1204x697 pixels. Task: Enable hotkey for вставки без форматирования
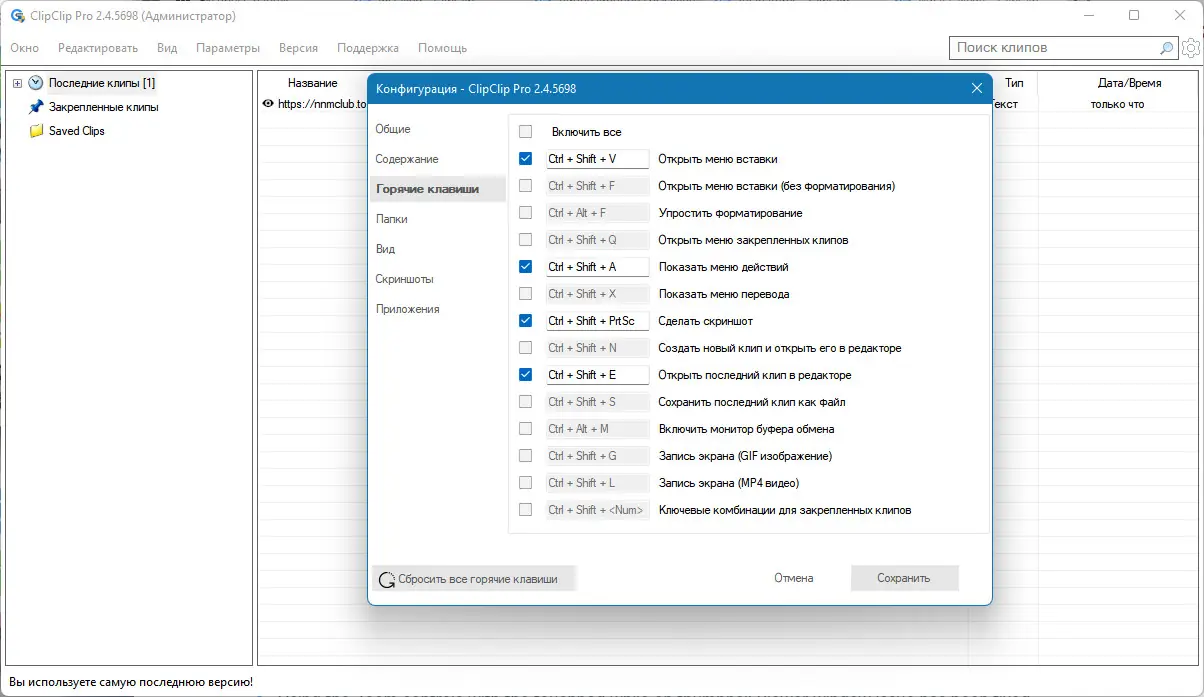coord(526,186)
